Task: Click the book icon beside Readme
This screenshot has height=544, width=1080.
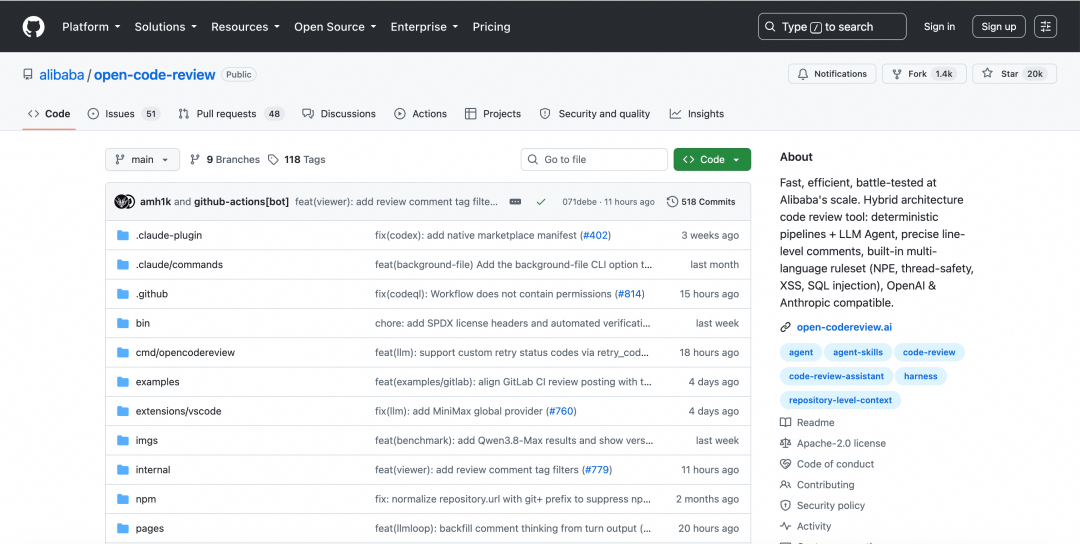Action: tap(785, 423)
